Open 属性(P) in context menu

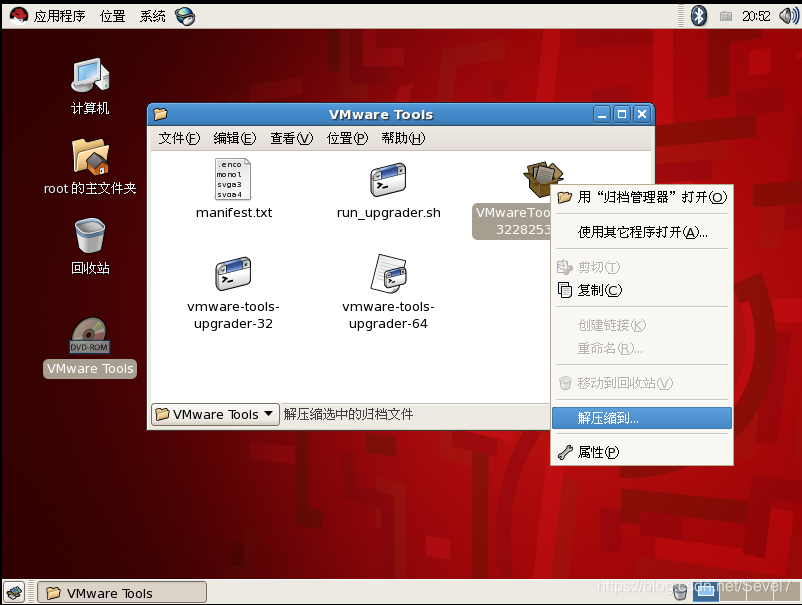pyautogui.click(x=642, y=452)
